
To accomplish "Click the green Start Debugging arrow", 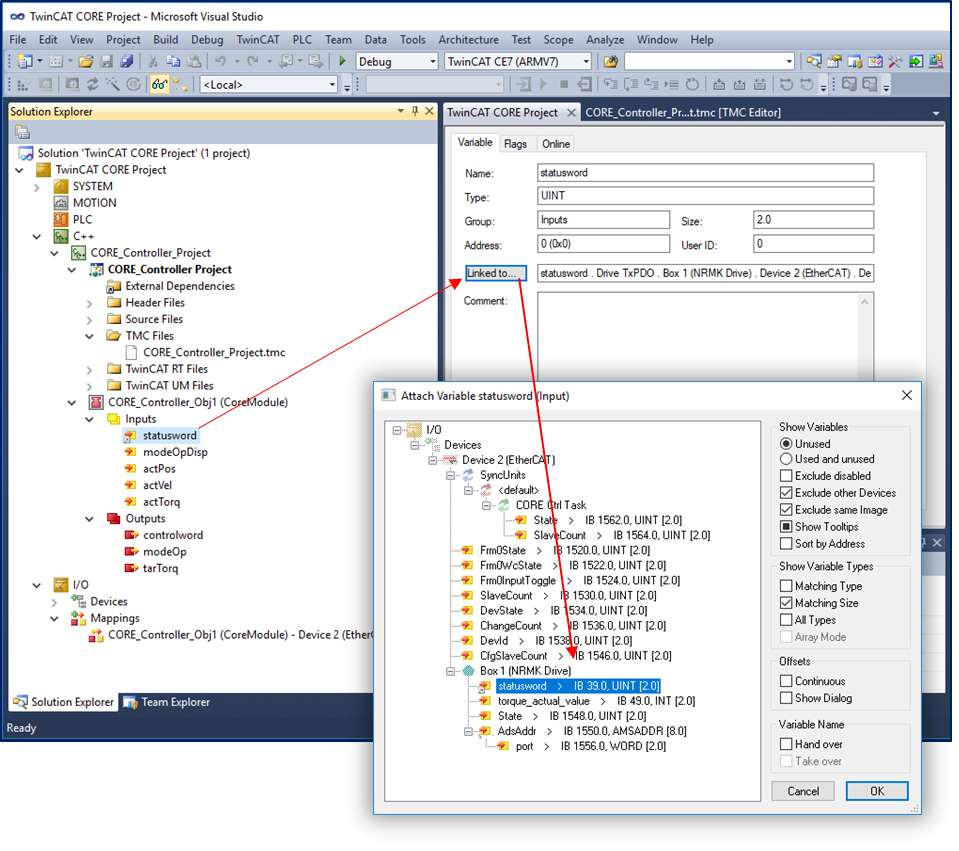I will point(342,61).
